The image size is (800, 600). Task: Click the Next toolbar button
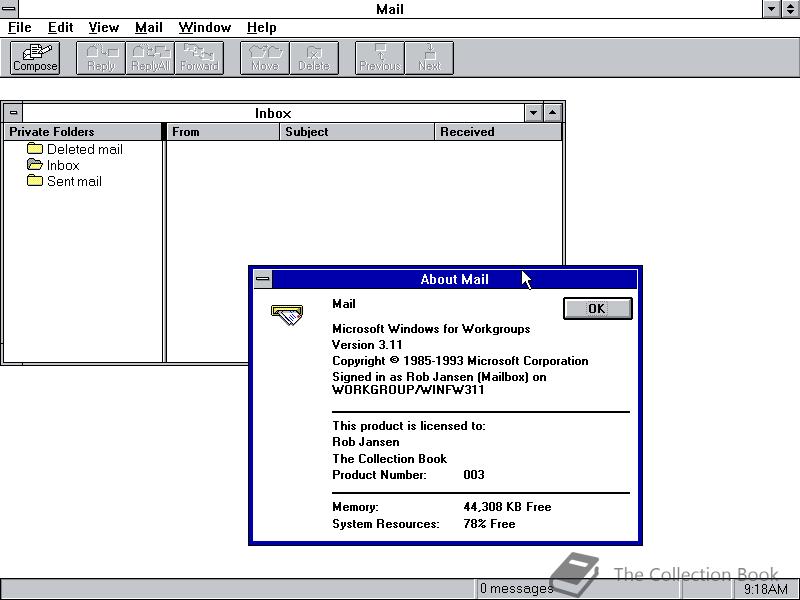coord(429,58)
